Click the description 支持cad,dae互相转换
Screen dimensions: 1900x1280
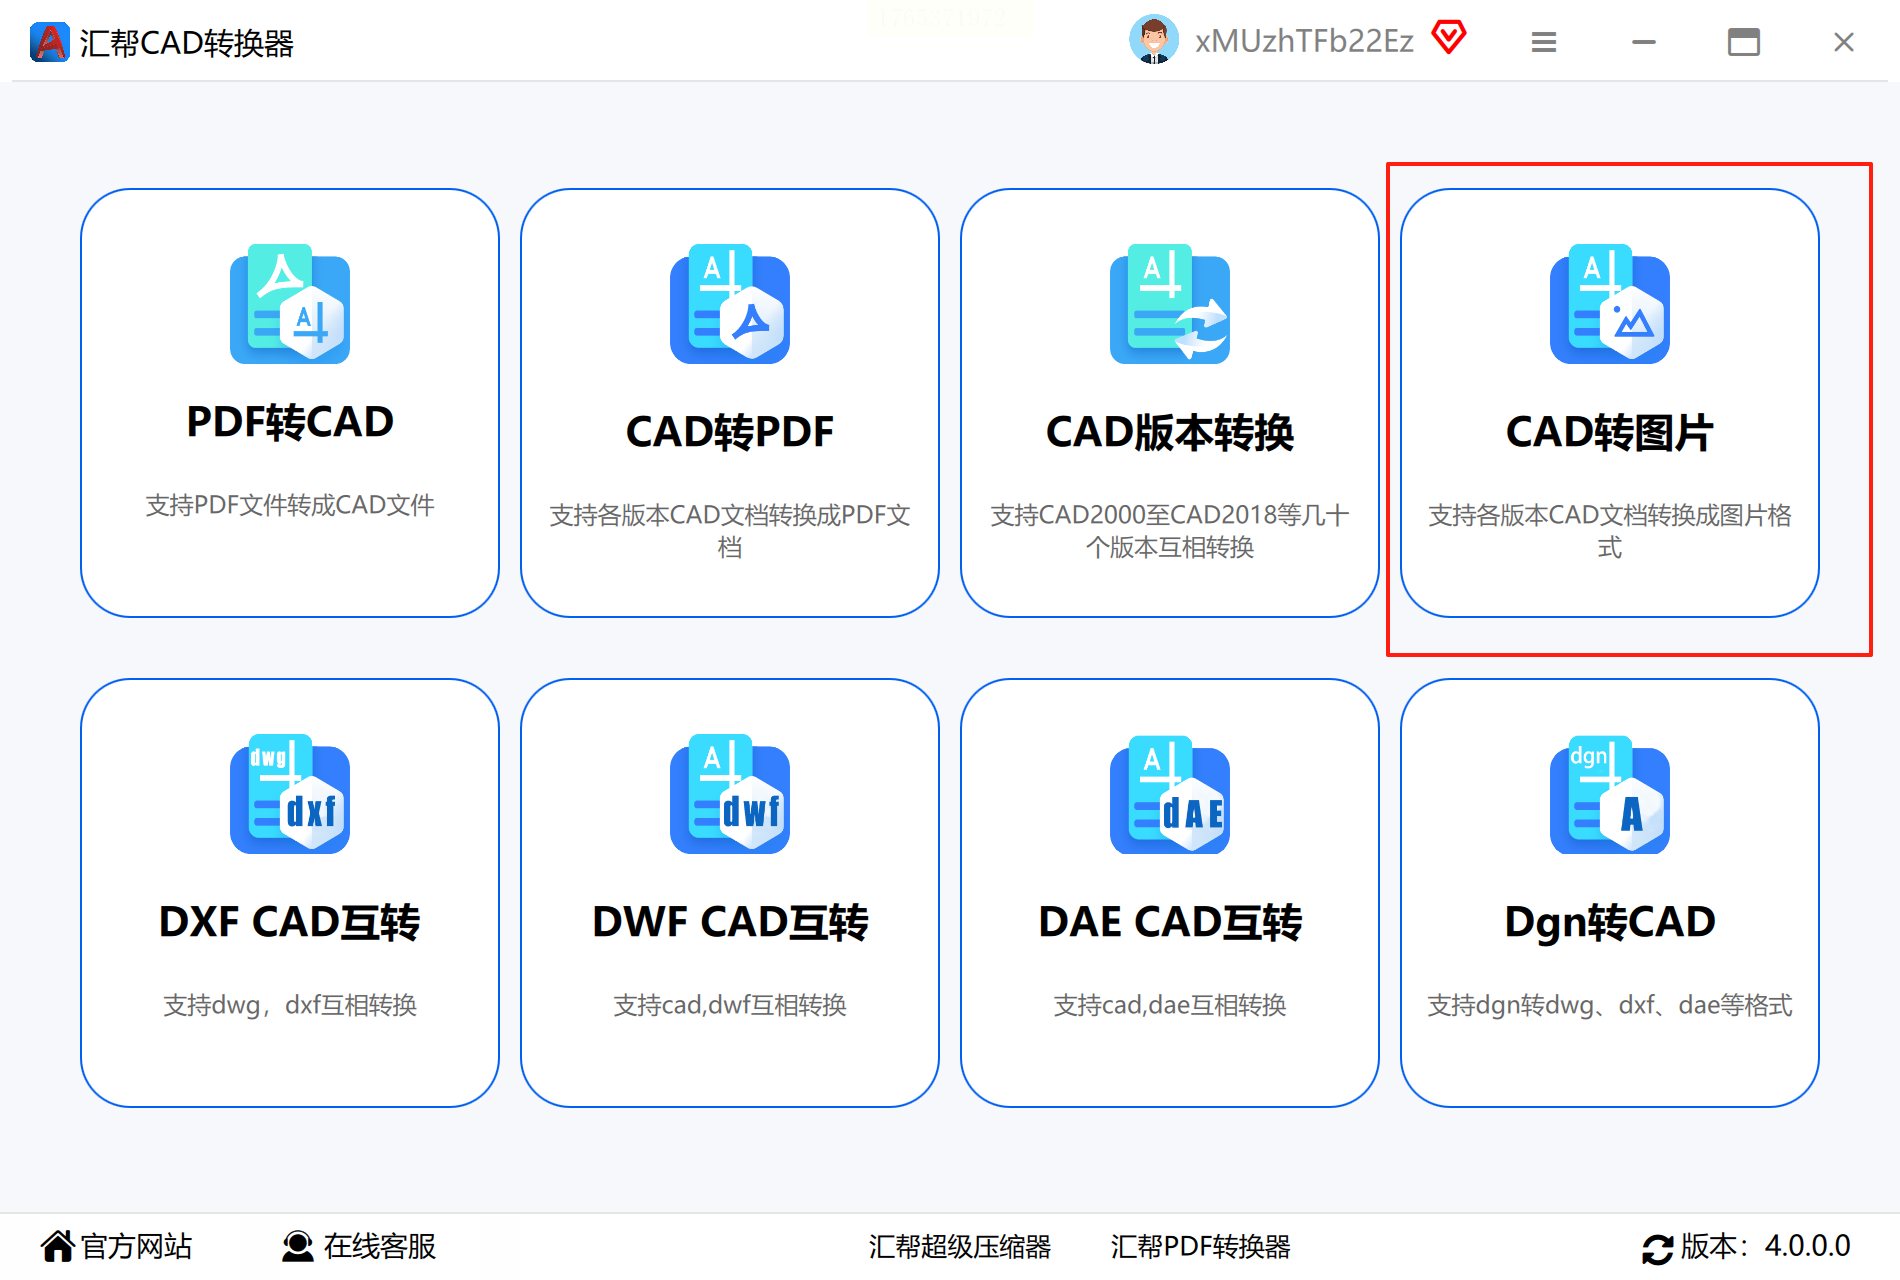[1170, 1005]
